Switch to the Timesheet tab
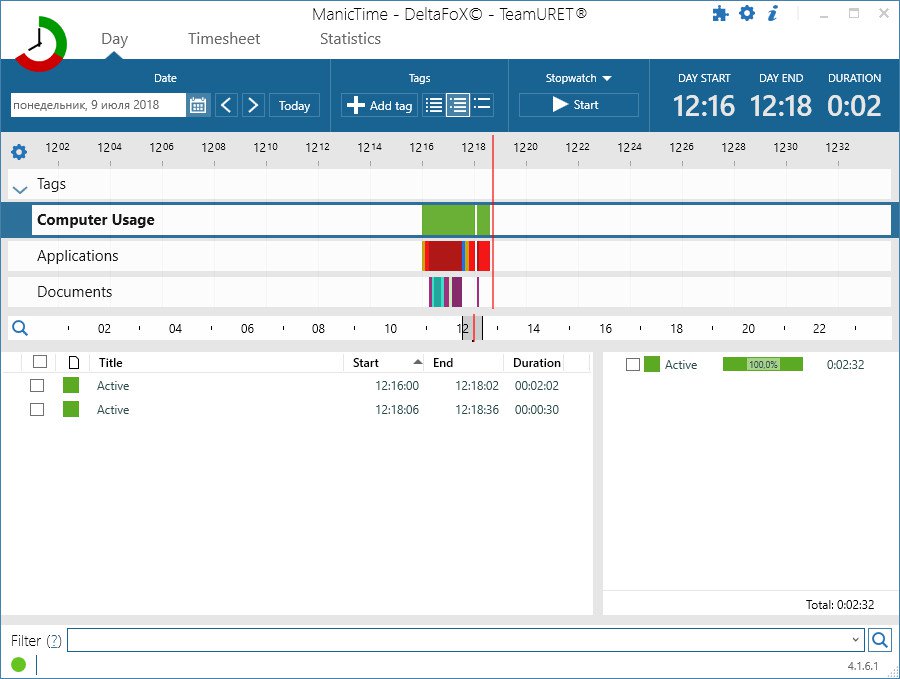 pyautogui.click(x=224, y=38)
